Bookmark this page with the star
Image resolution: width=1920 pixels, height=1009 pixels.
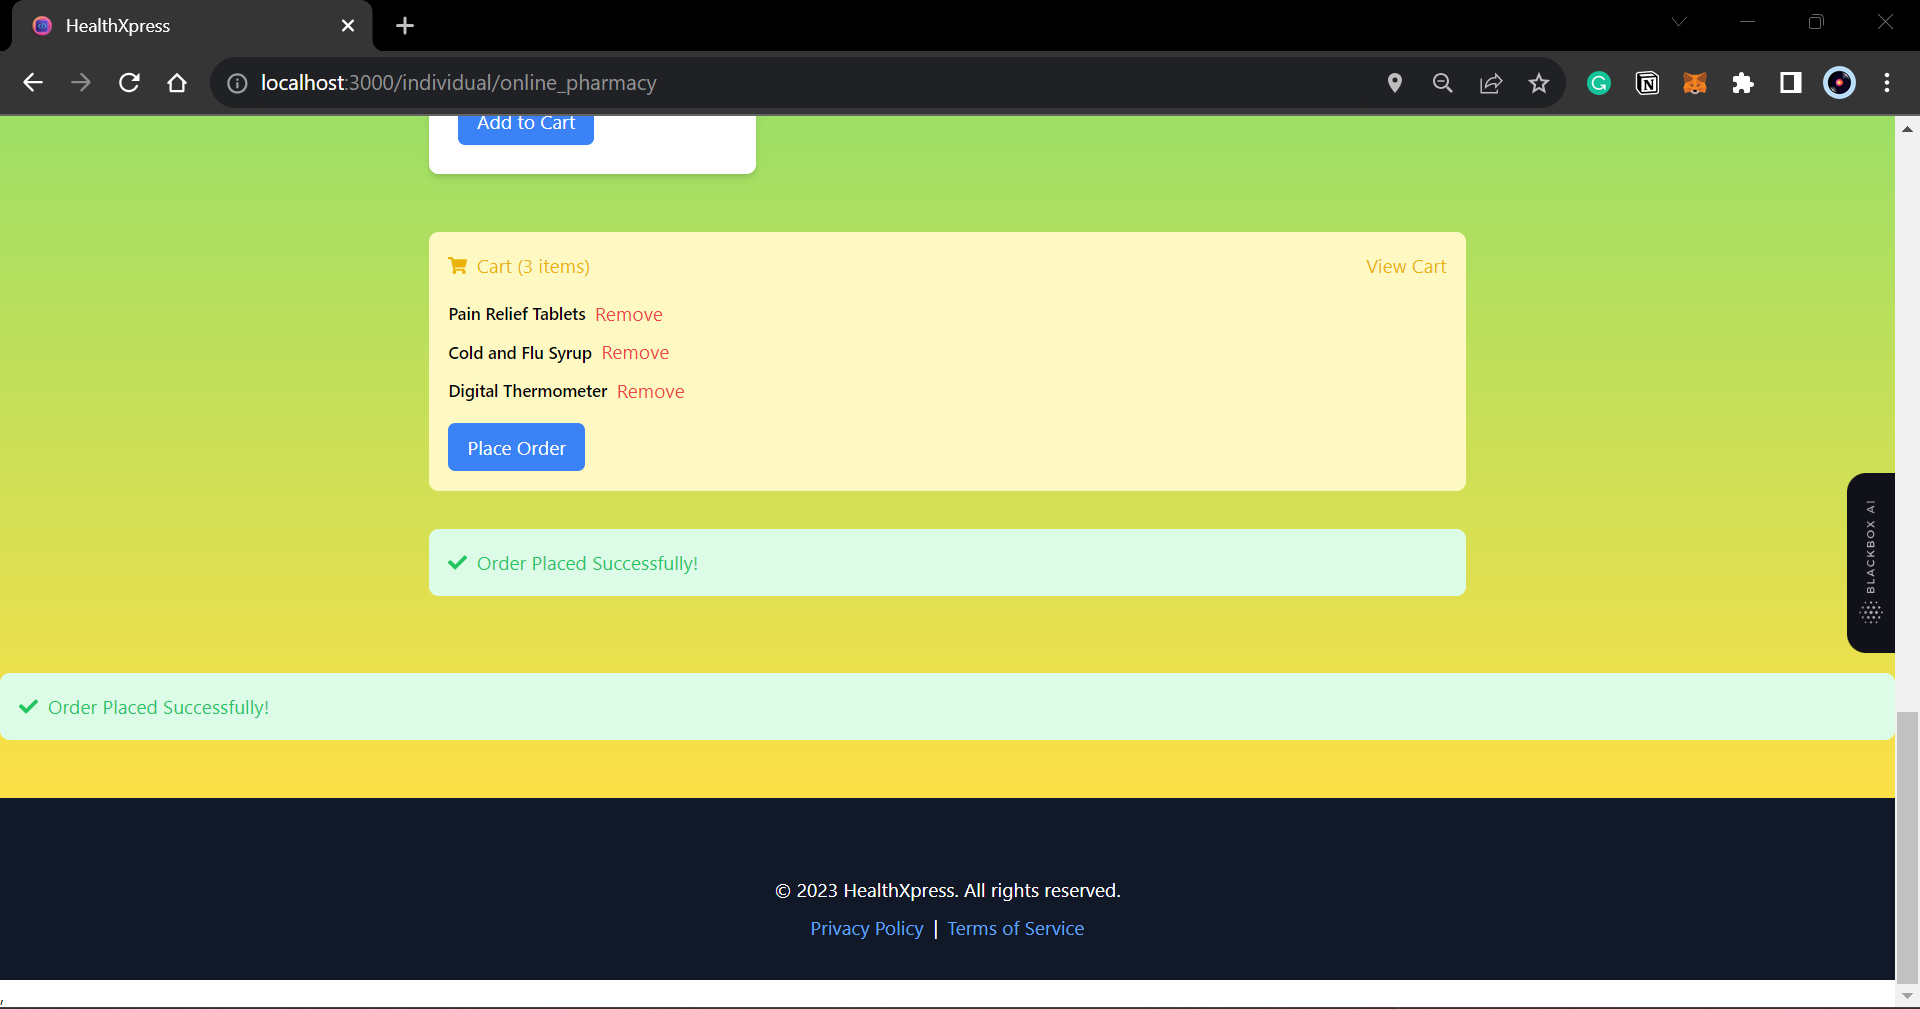click(x=1539, y=83)
